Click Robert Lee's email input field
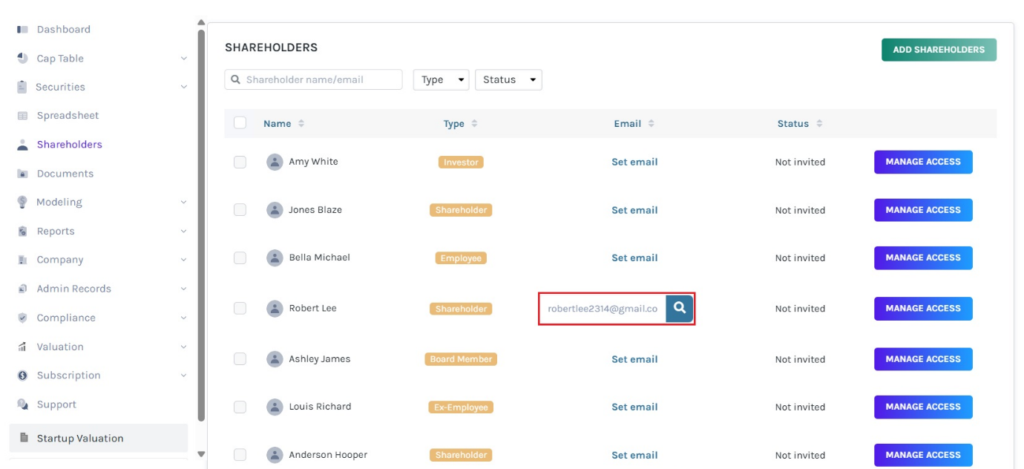This screenshot has height=469, width=1024. (603, 308)
